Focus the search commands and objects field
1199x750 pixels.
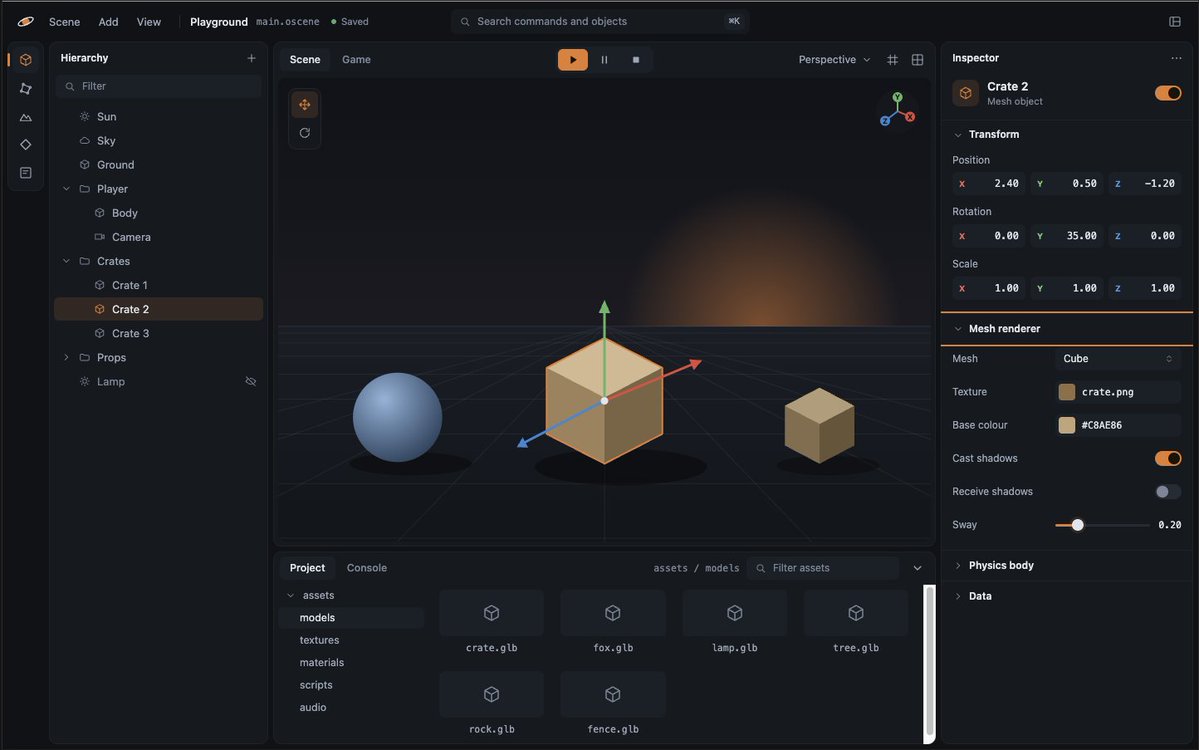[x=600, y=21]
